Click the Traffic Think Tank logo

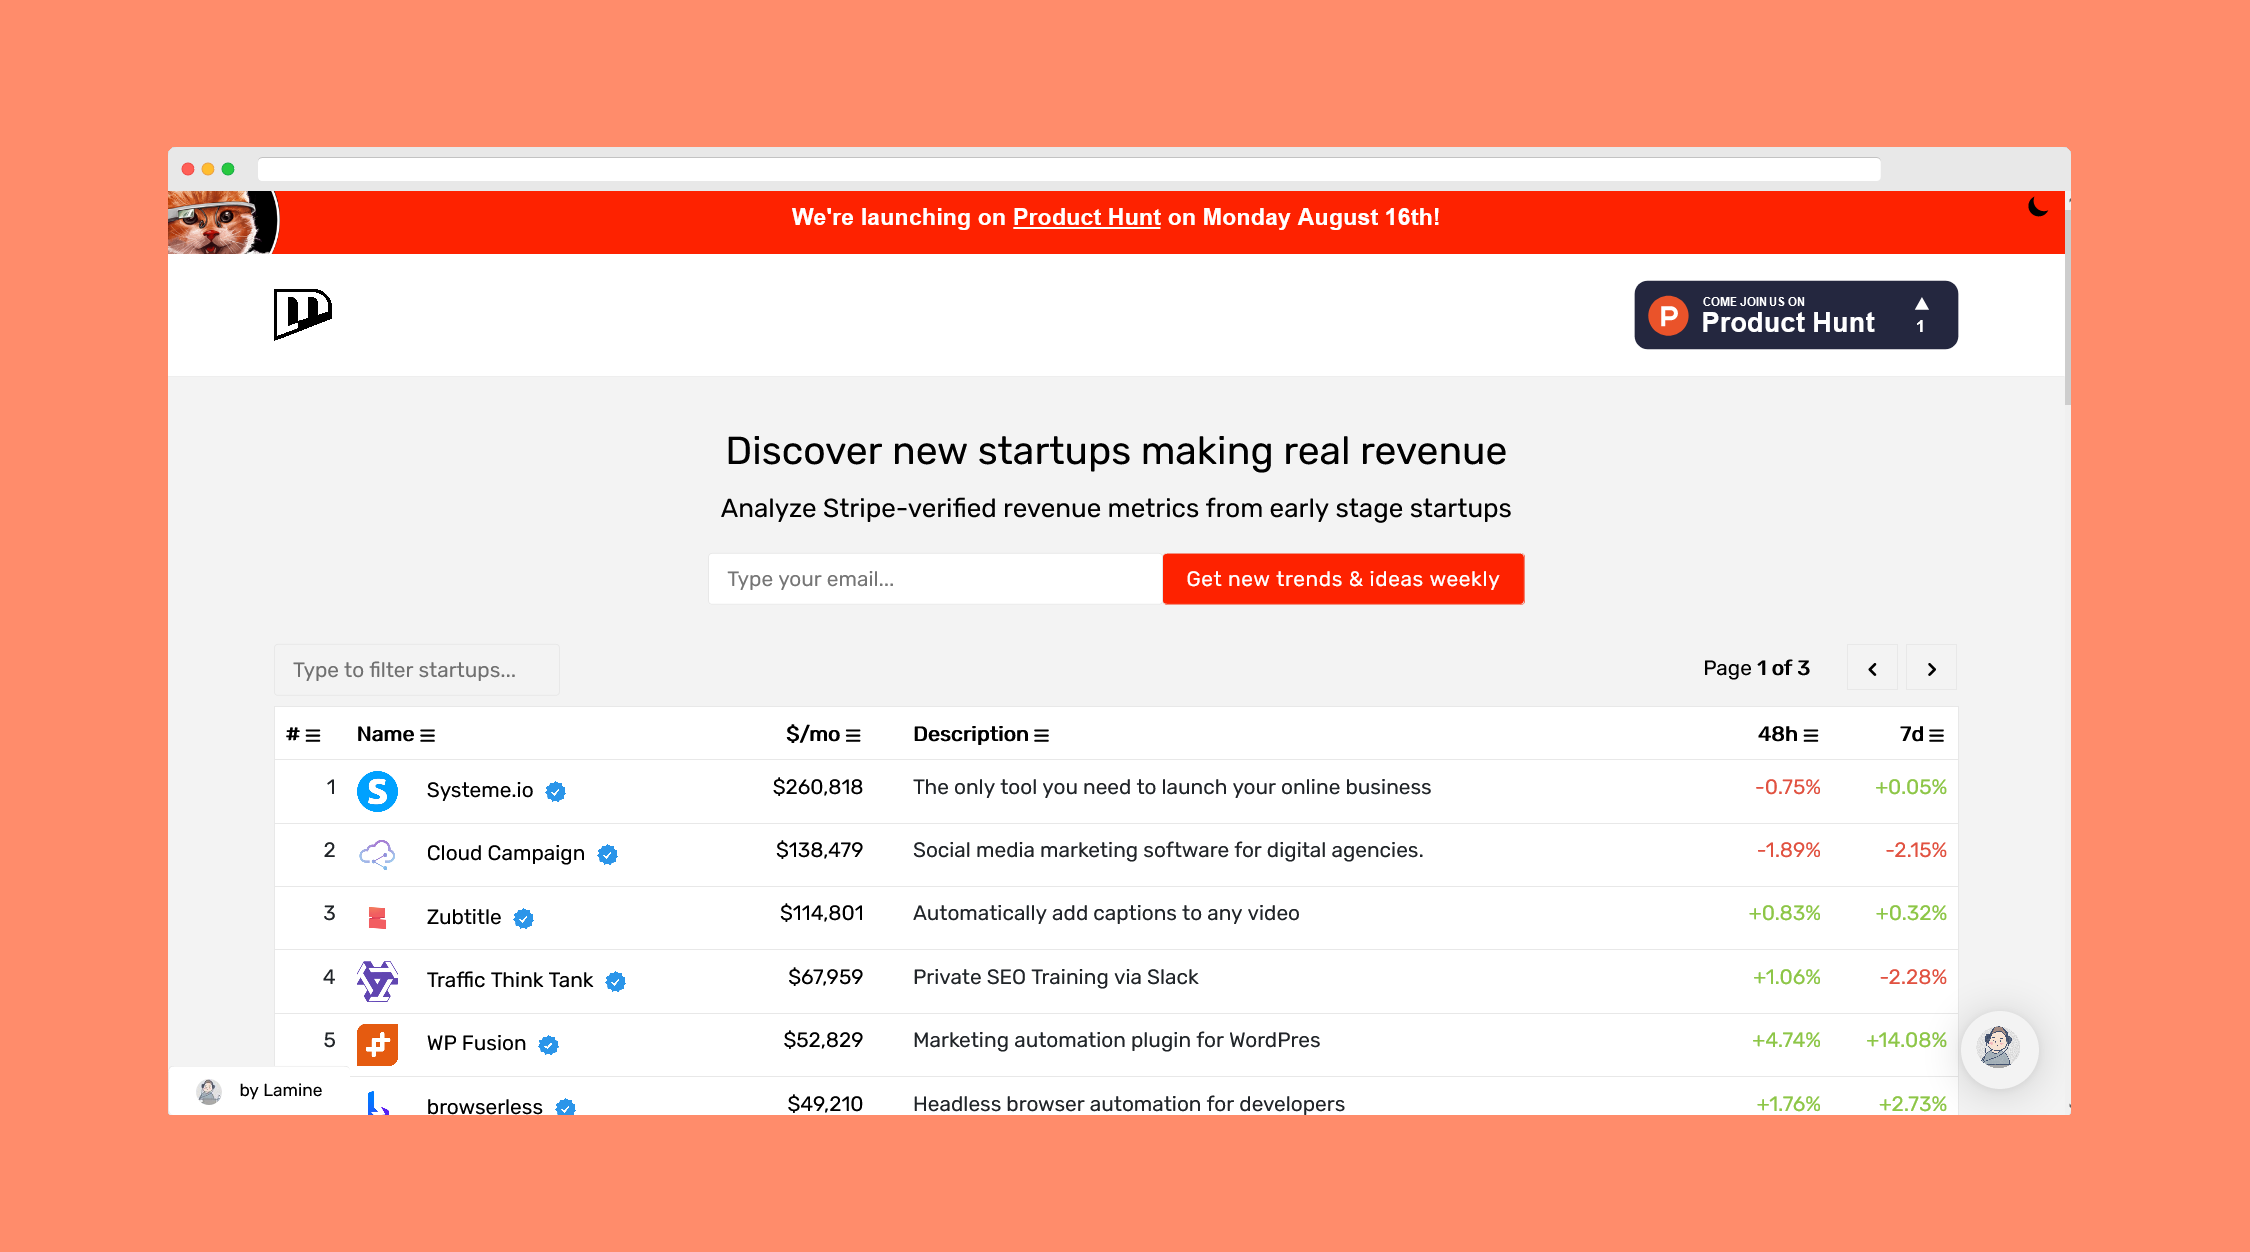pyautogui.click(x=377, y=980)
